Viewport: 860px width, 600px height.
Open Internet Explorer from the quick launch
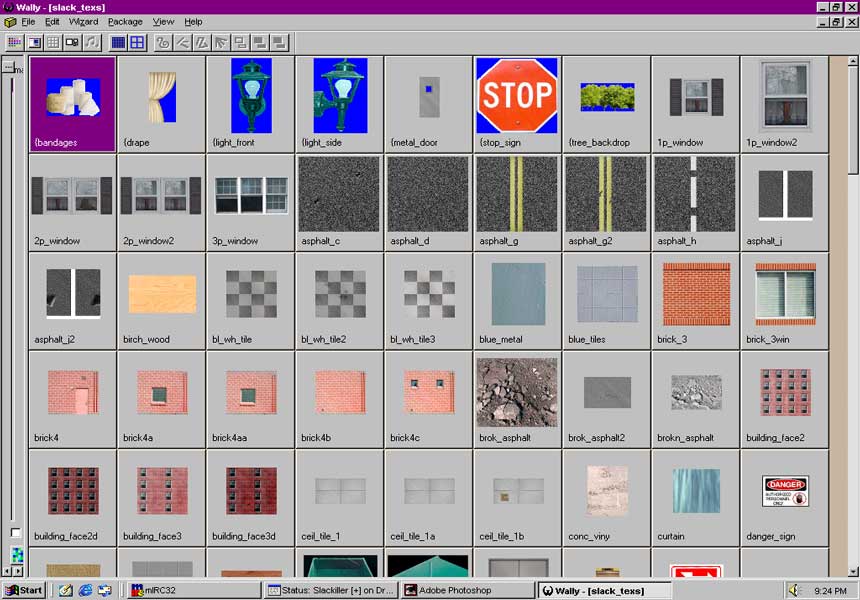coord(85,590)
